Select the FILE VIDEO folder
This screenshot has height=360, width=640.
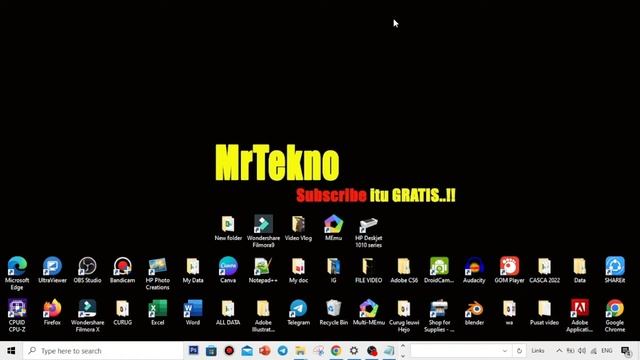(x=369, y=270)
